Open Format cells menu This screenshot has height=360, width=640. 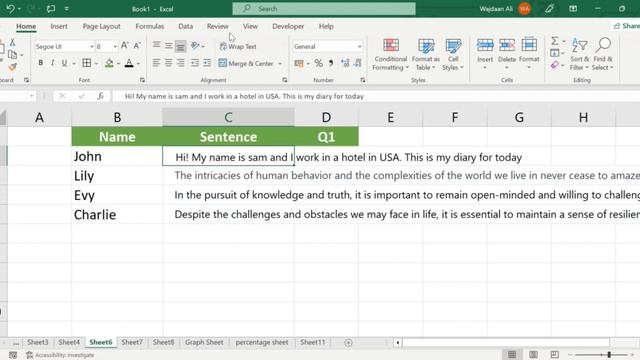(x=529, y=53)
